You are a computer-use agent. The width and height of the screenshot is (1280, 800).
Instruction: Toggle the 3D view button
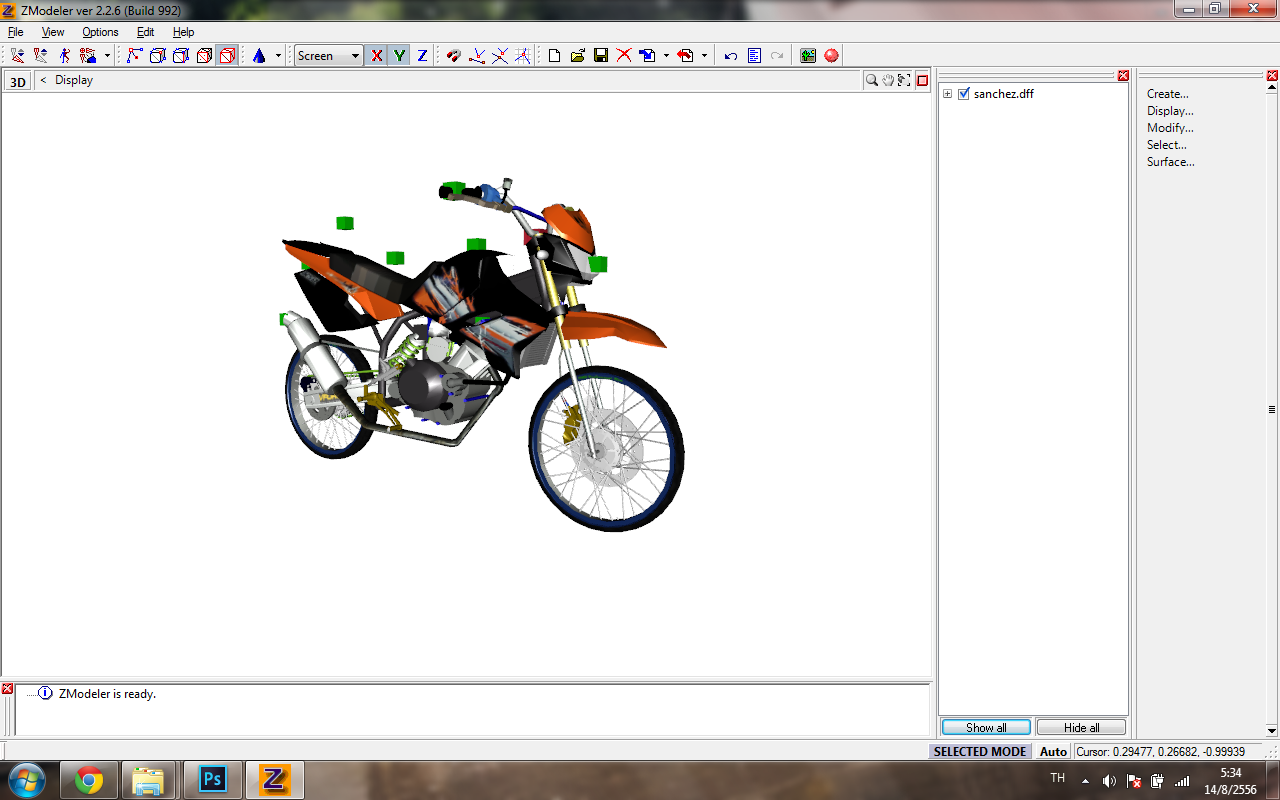click(x=18, y=81)
